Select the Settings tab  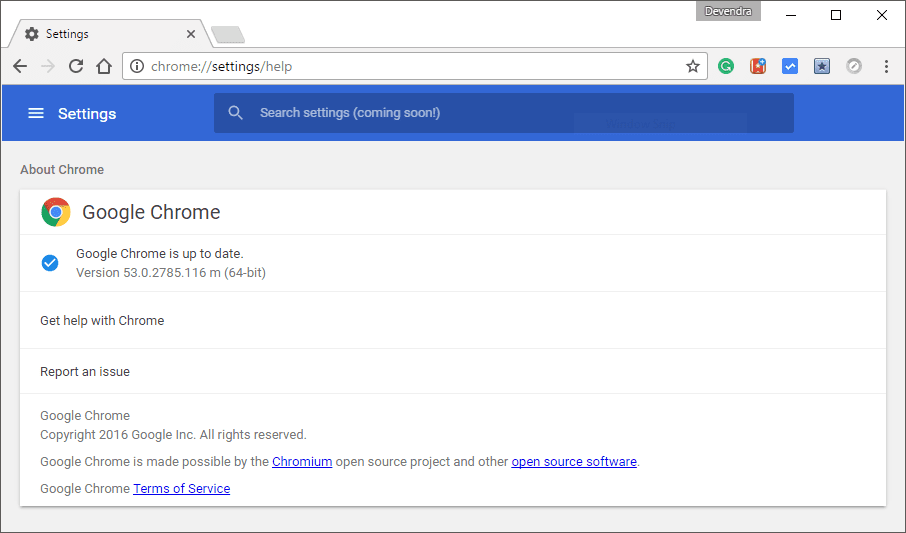coord(110,34)
